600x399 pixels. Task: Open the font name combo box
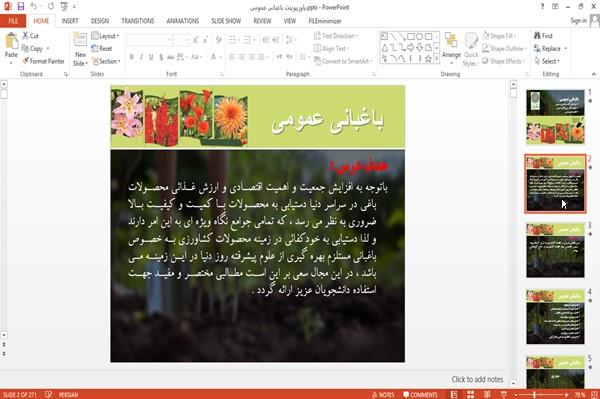[150, 40]
